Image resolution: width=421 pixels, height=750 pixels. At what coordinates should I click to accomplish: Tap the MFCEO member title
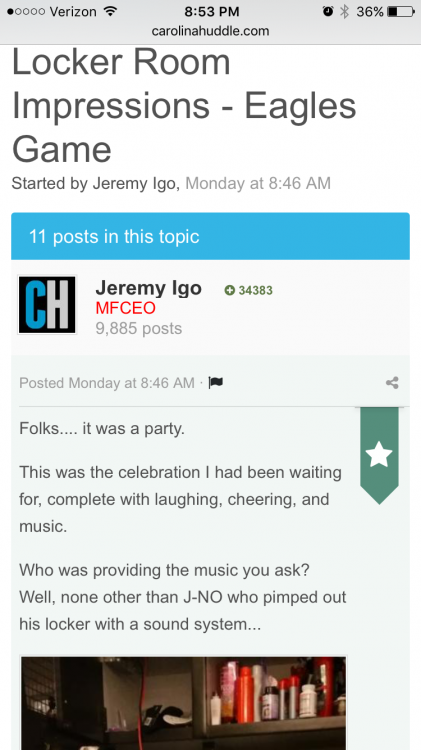(125, 308)
